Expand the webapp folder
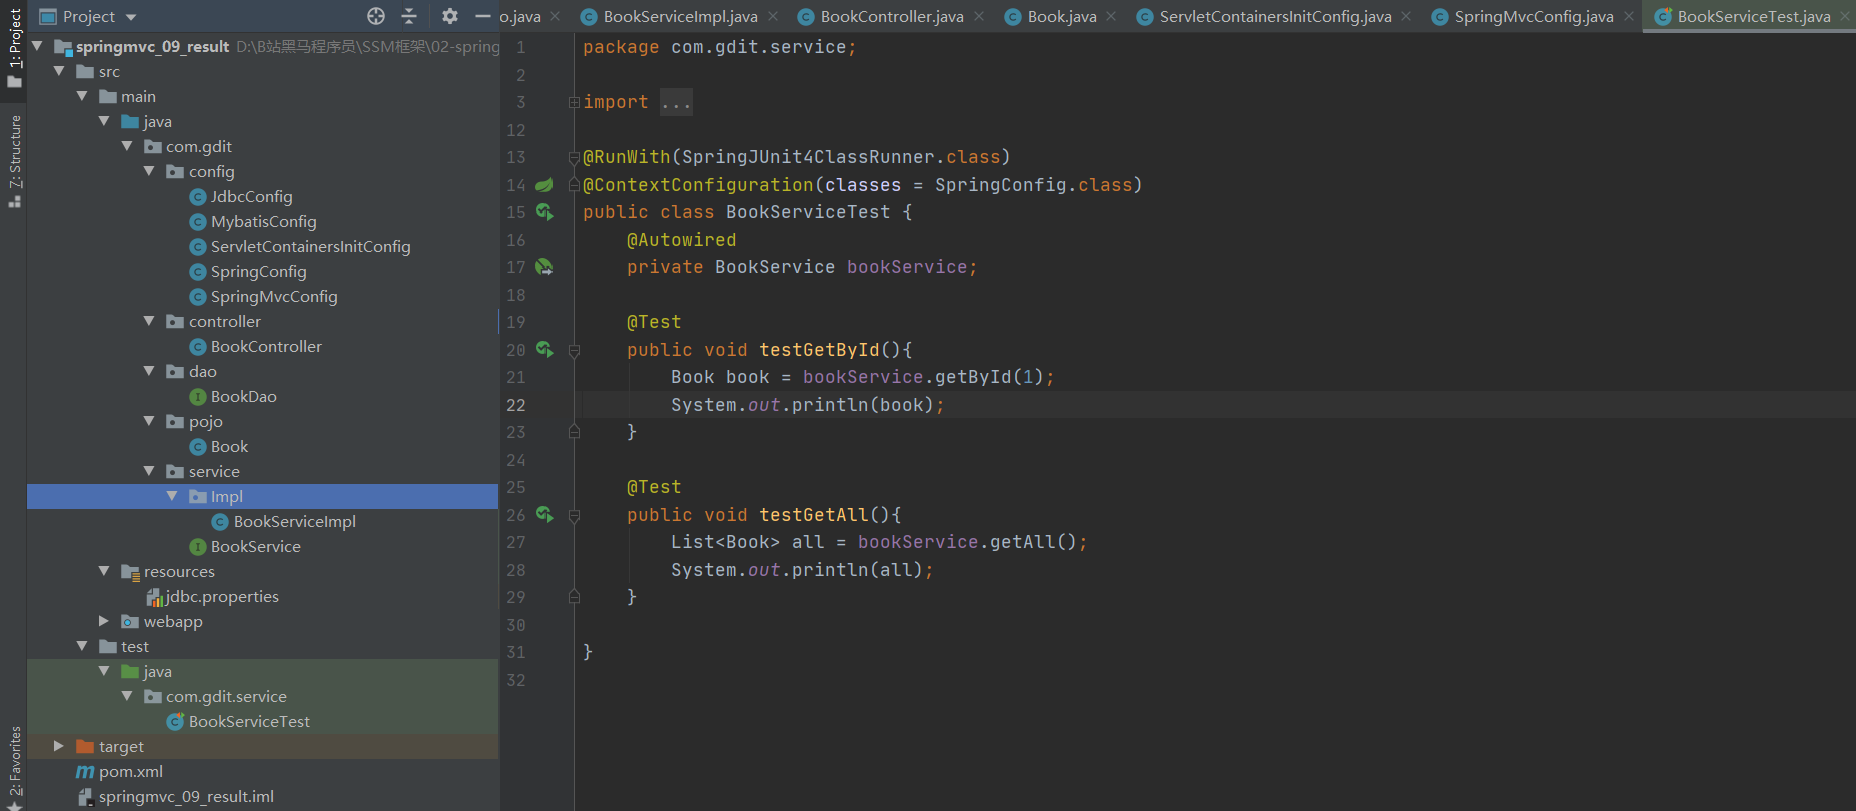 coord(104,621)
